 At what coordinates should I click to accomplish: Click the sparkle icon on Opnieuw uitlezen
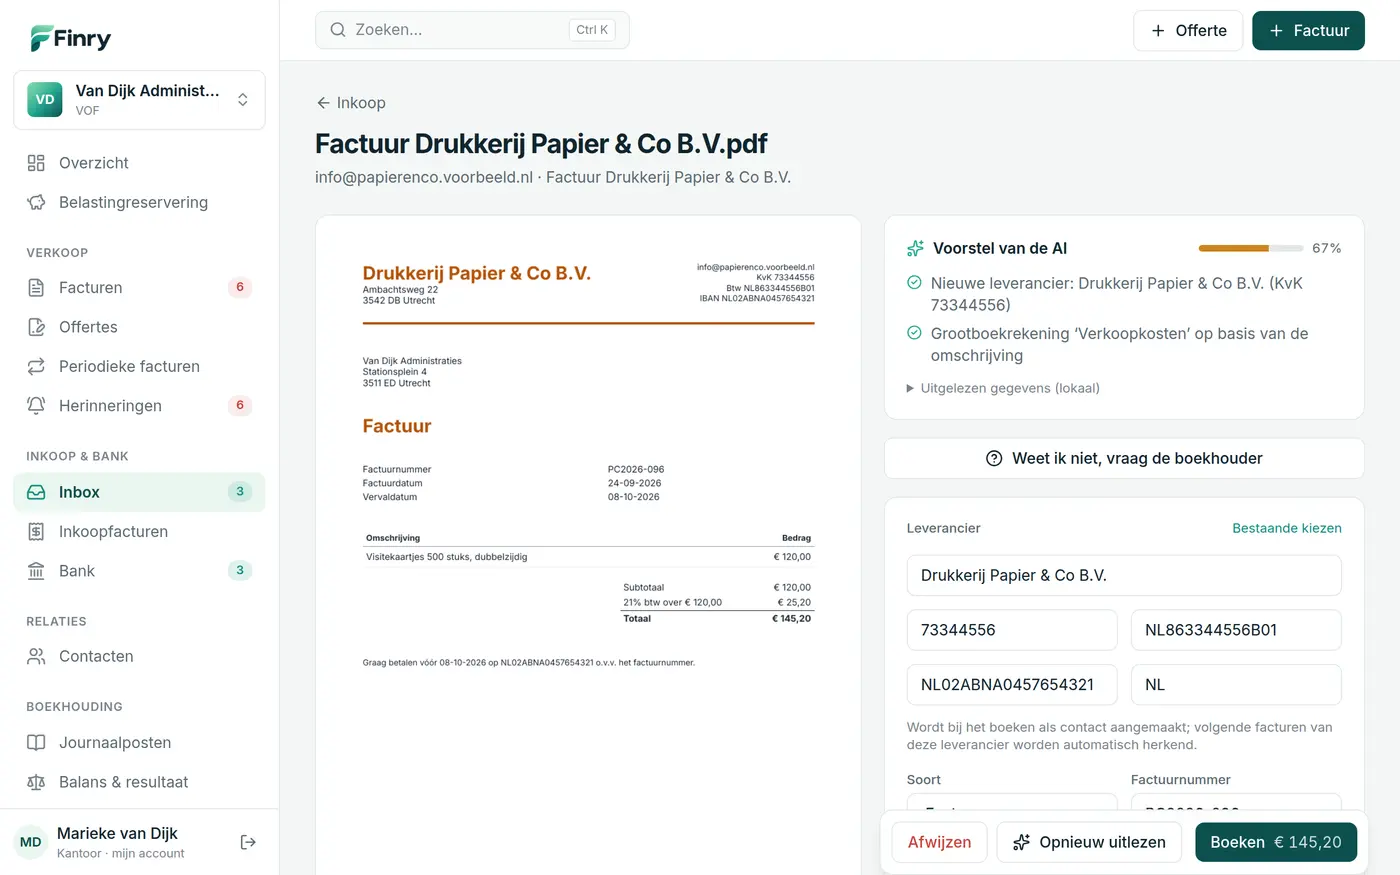click(x=1021, y=842)
